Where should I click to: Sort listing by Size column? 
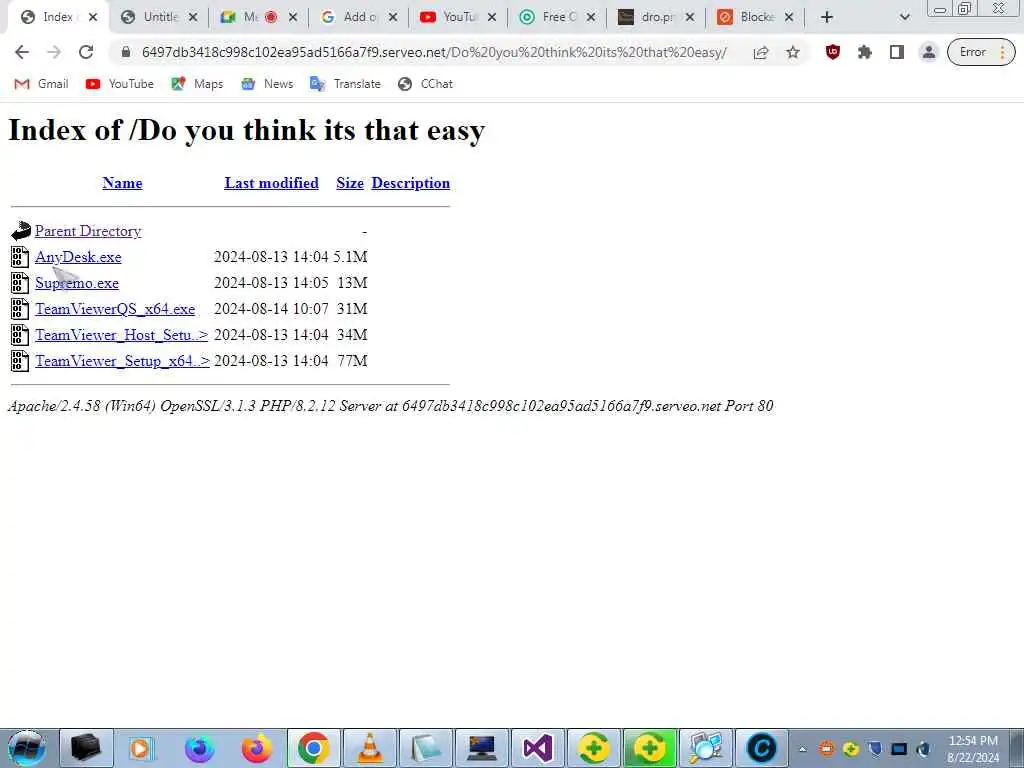coord(350,183)
